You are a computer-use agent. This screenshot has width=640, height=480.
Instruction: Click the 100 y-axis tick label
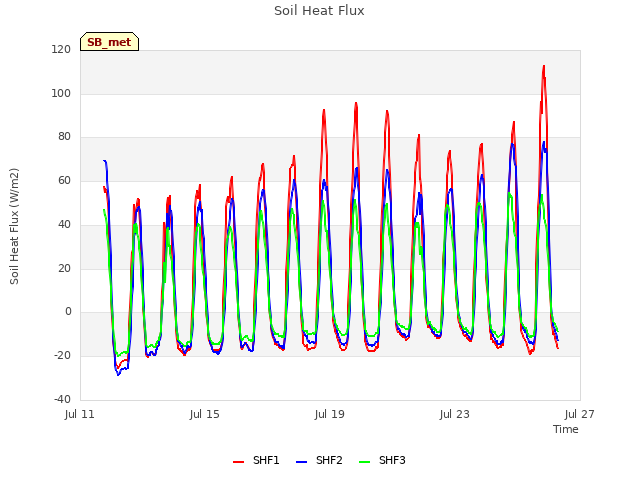[61, 93]
